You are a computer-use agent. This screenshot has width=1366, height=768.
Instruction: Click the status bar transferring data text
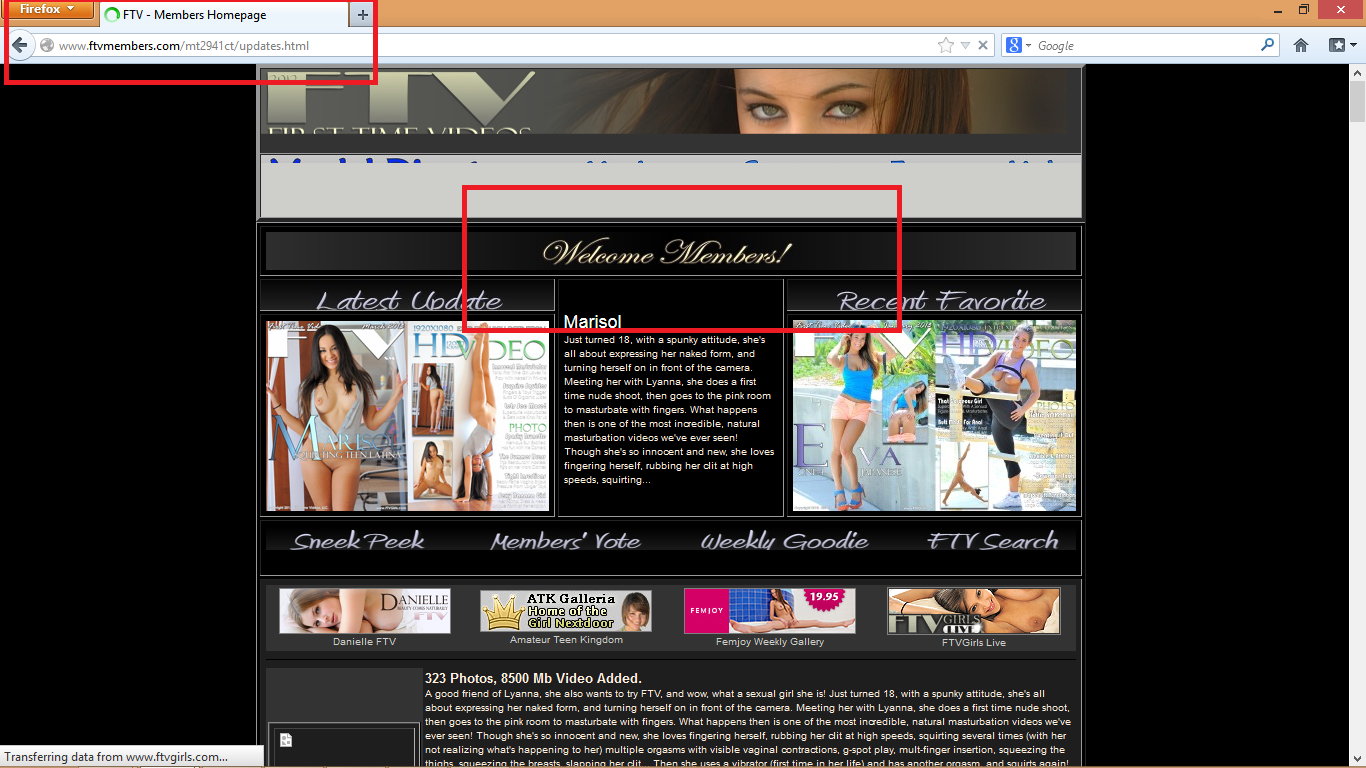click(115, 757)
